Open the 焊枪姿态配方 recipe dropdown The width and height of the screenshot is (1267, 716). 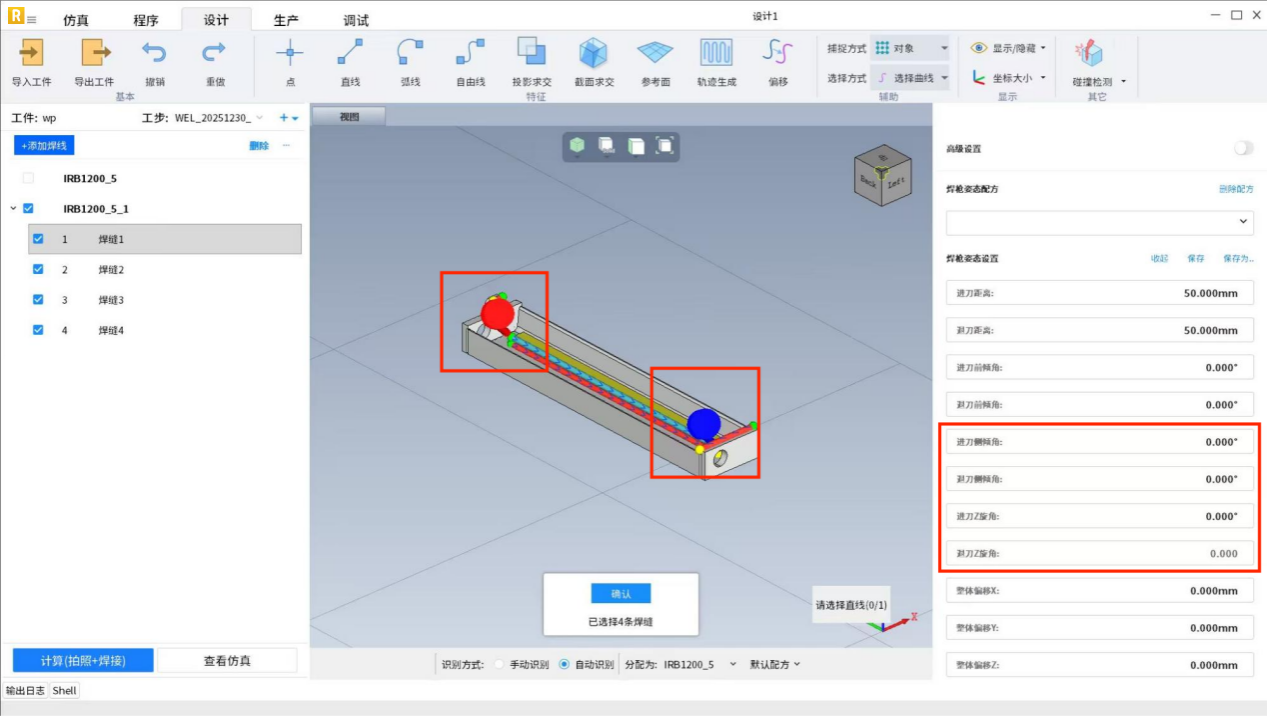click(1099, 222)
